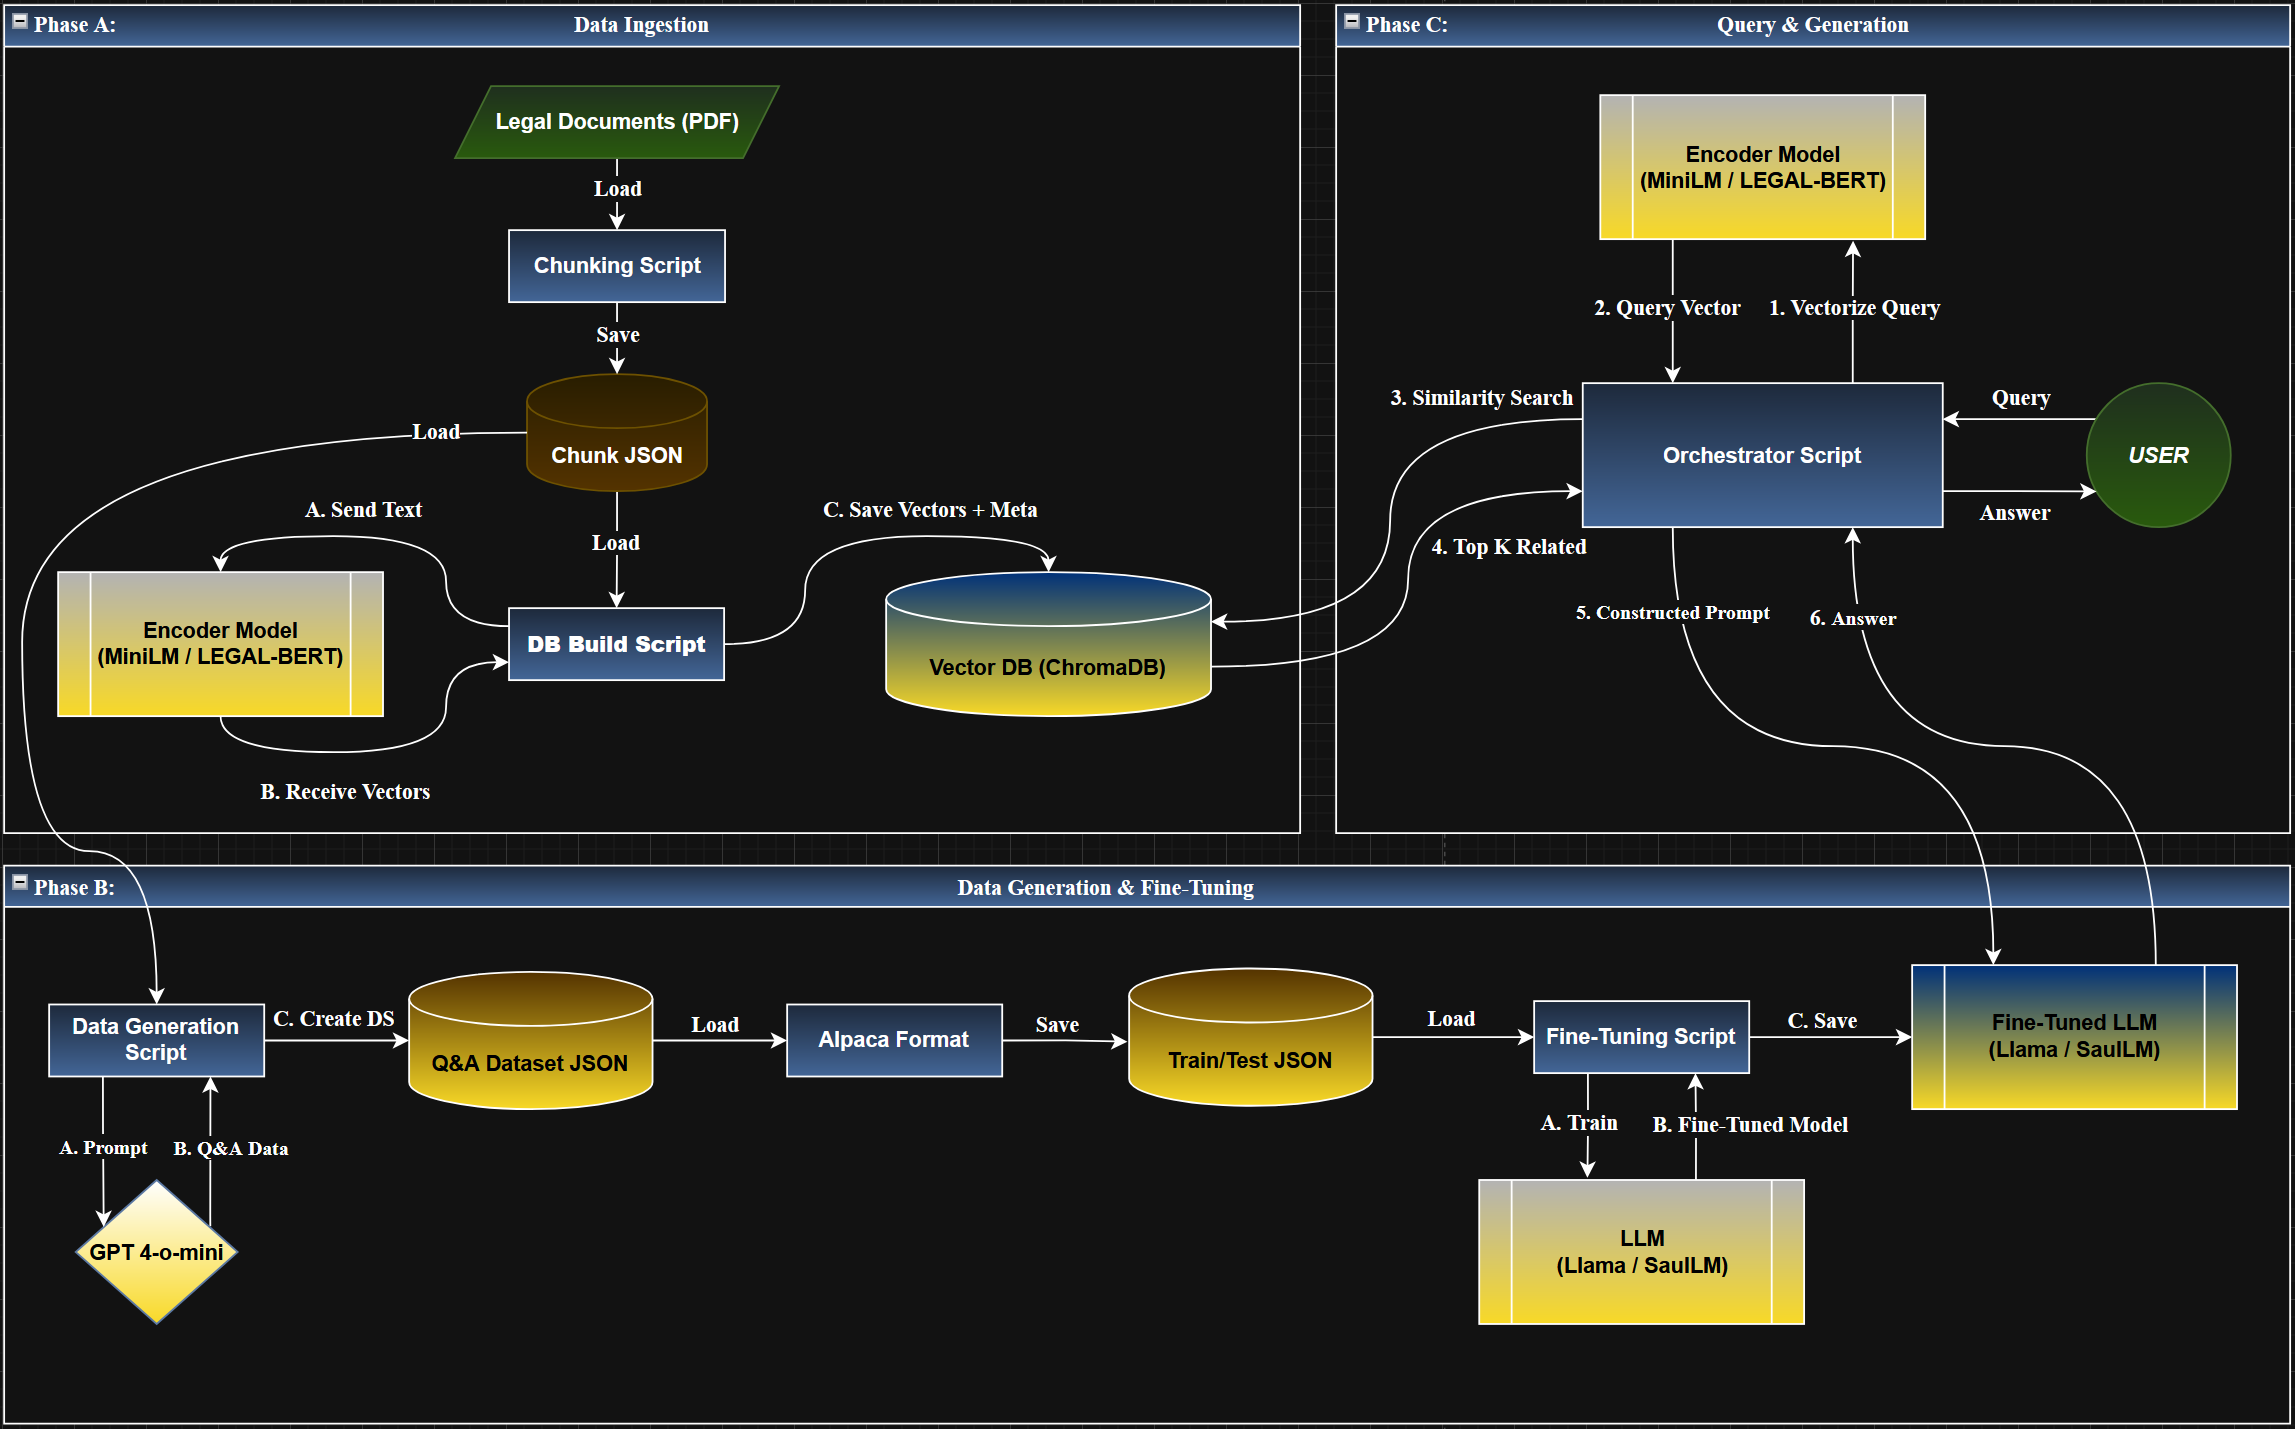
Task: Click 'Save' label after Alpaca Format
Action: tap(1057, 1025)
